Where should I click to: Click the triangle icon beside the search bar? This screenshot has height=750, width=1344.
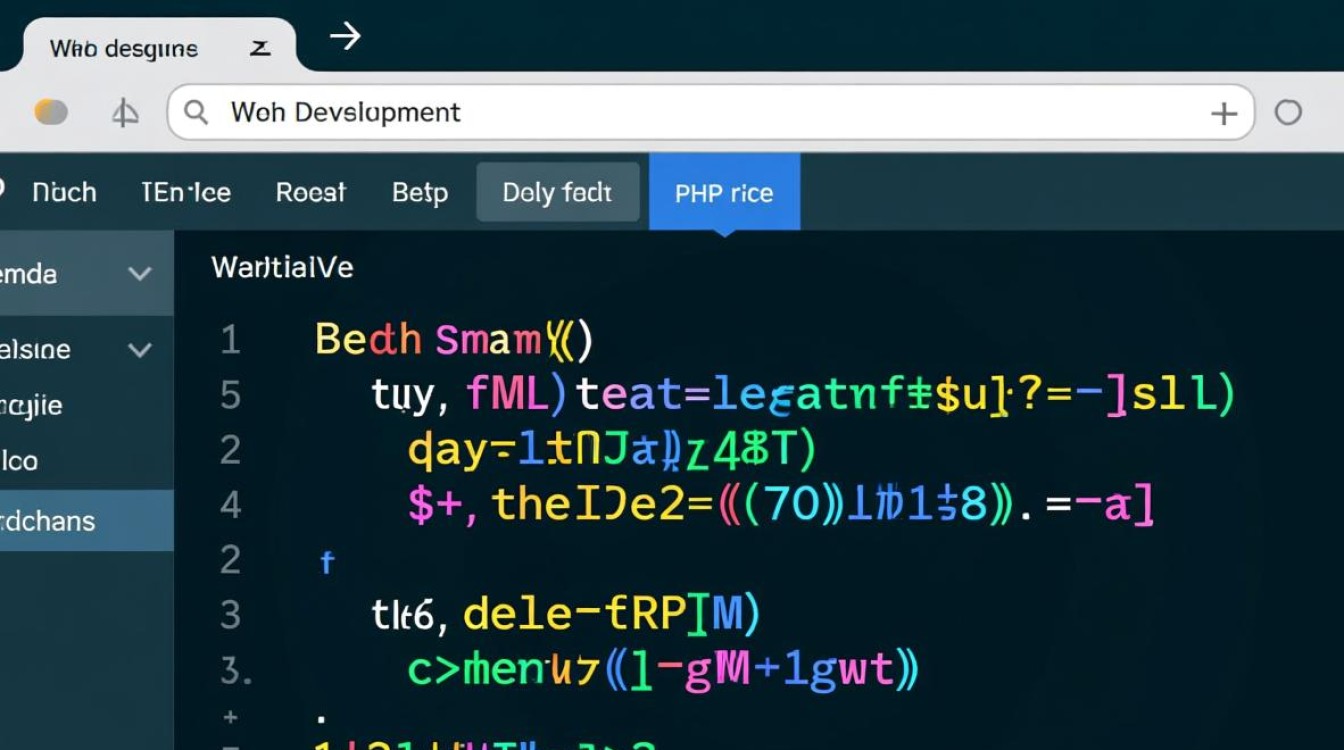(125, 113)
